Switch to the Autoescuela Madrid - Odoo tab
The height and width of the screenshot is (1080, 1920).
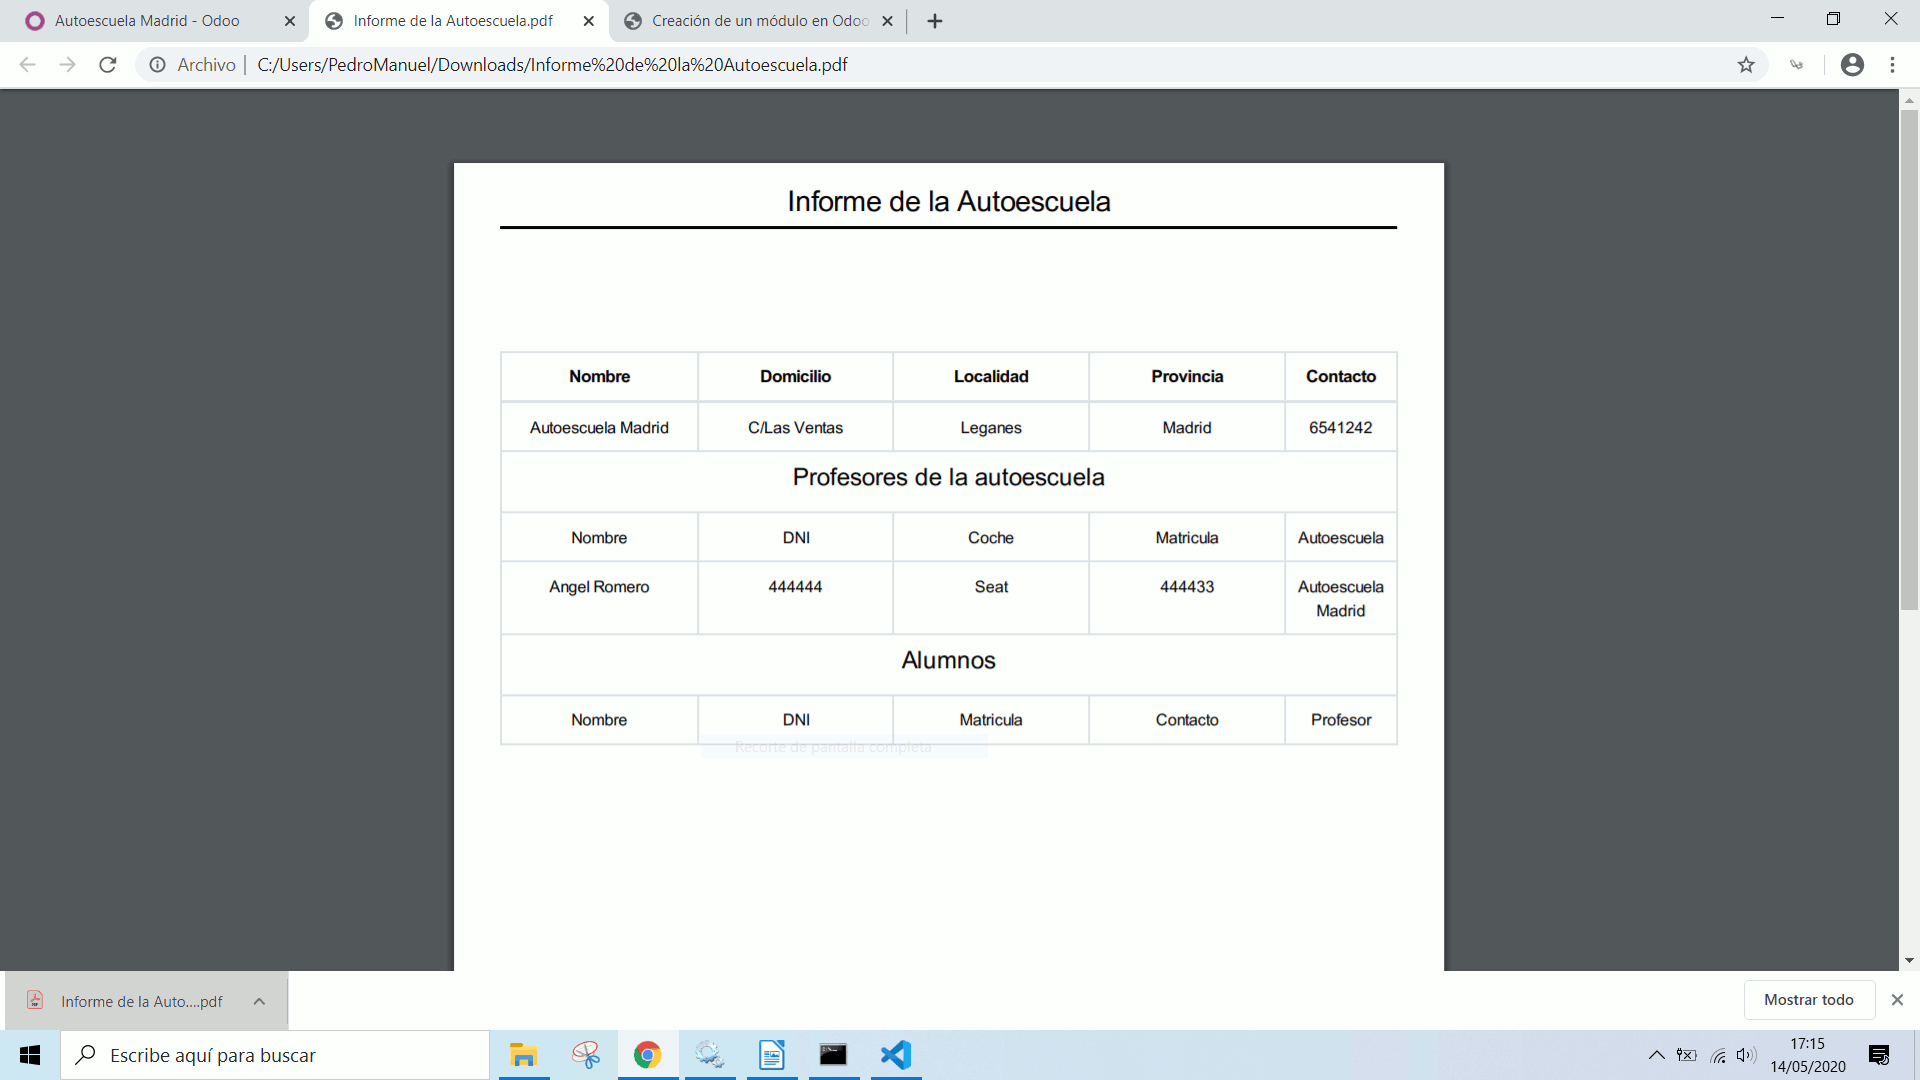pos(150,20)
